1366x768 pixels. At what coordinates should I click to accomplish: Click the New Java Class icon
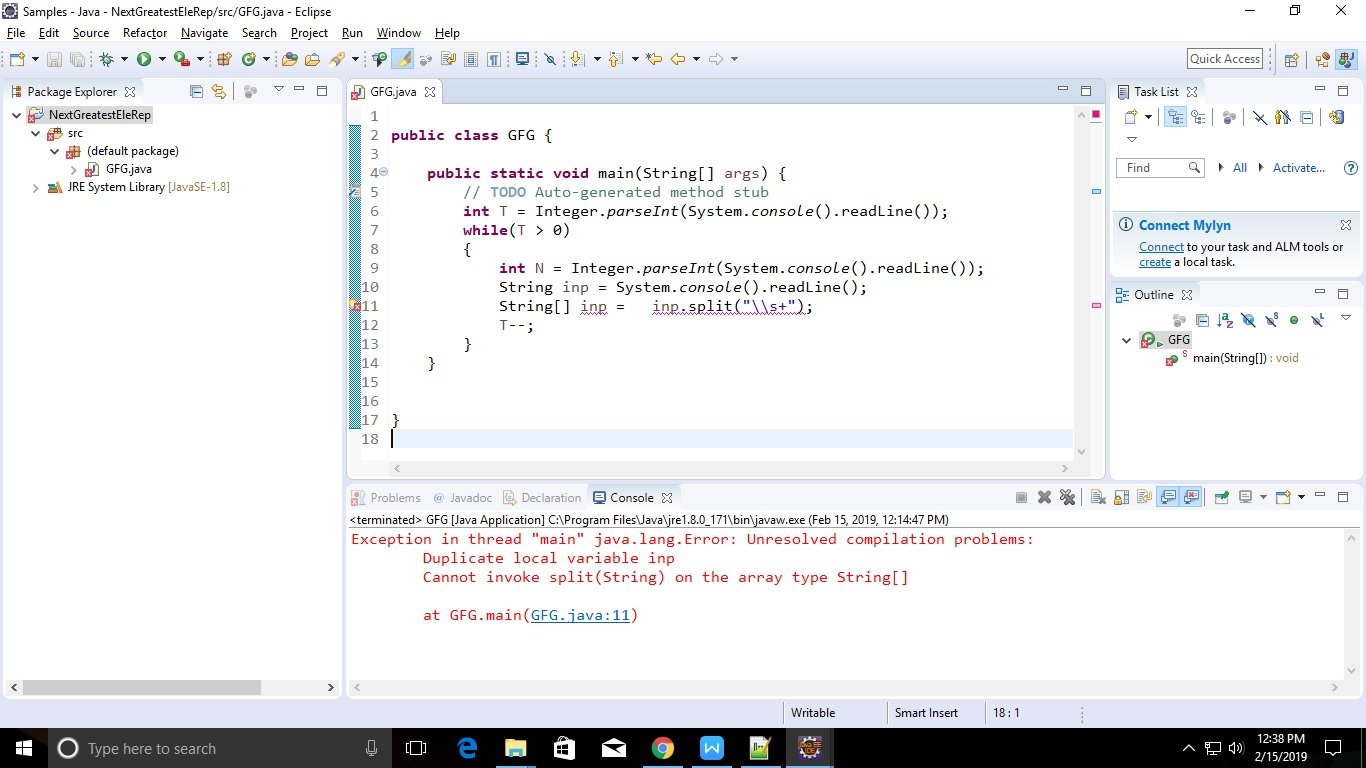(249, 59)
